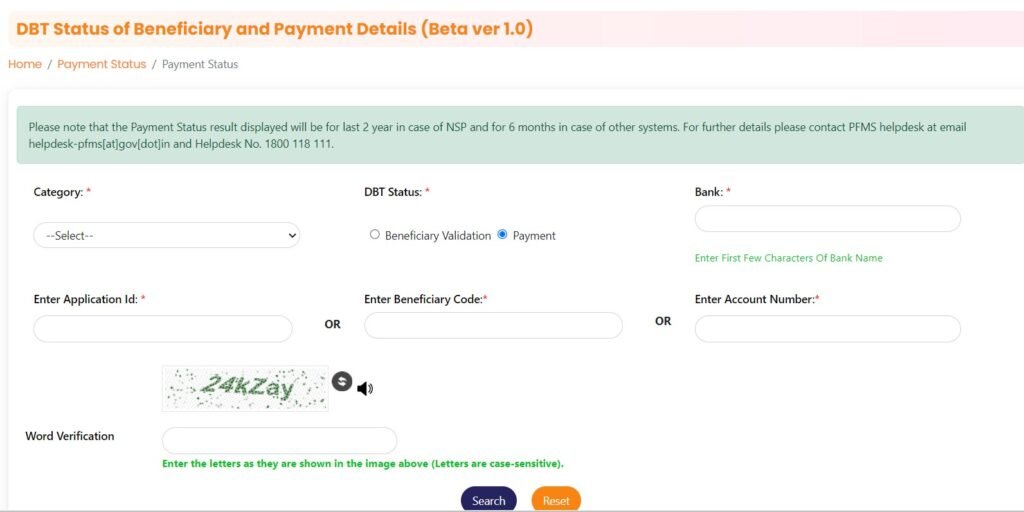This screenshot has height=512, width=1024.
Task: Click the Account Number input field
Action: click(x=827, y=329)
